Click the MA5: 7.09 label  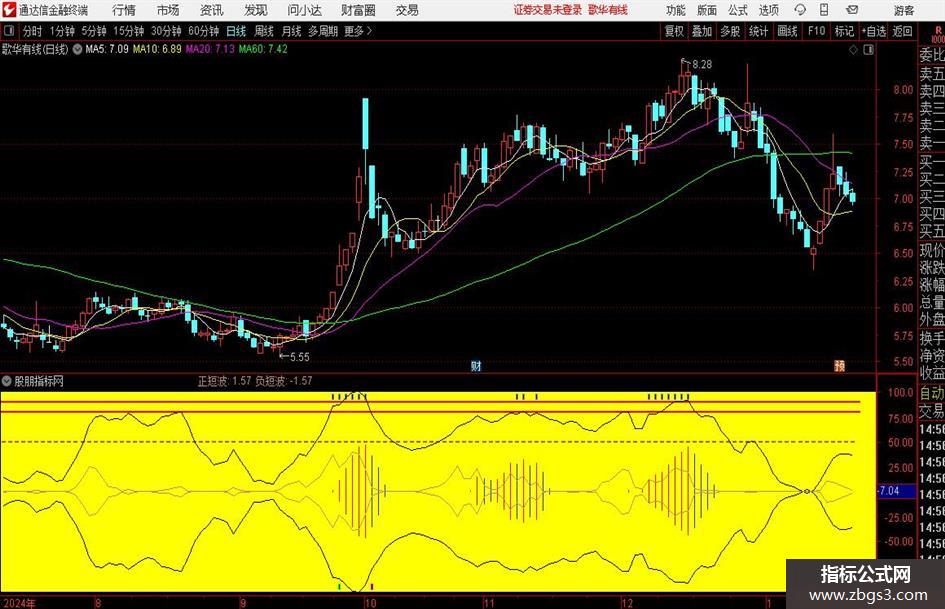pyautogui.click(x=107, y=49)
